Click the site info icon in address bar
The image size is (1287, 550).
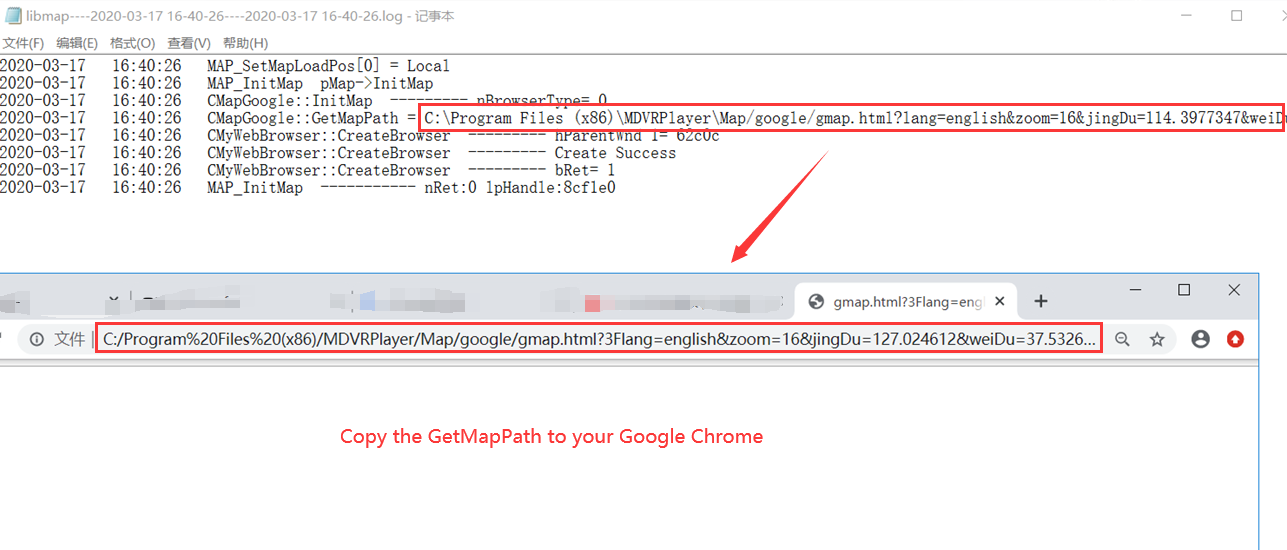tap(37, 339)
